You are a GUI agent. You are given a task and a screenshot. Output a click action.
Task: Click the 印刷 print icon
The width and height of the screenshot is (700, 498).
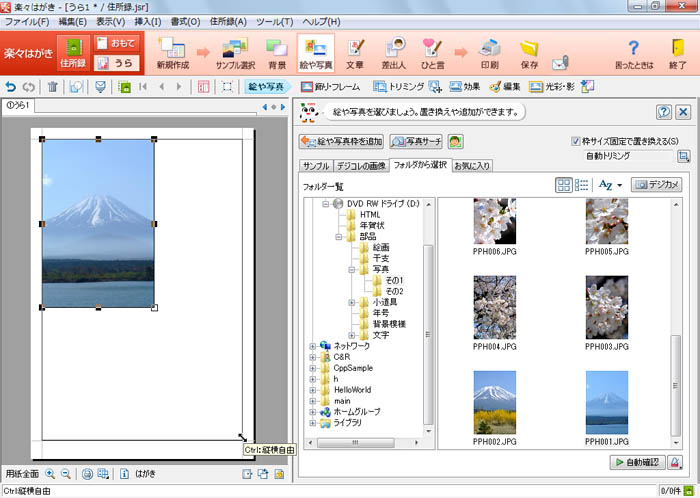click(x=489, y=53)
